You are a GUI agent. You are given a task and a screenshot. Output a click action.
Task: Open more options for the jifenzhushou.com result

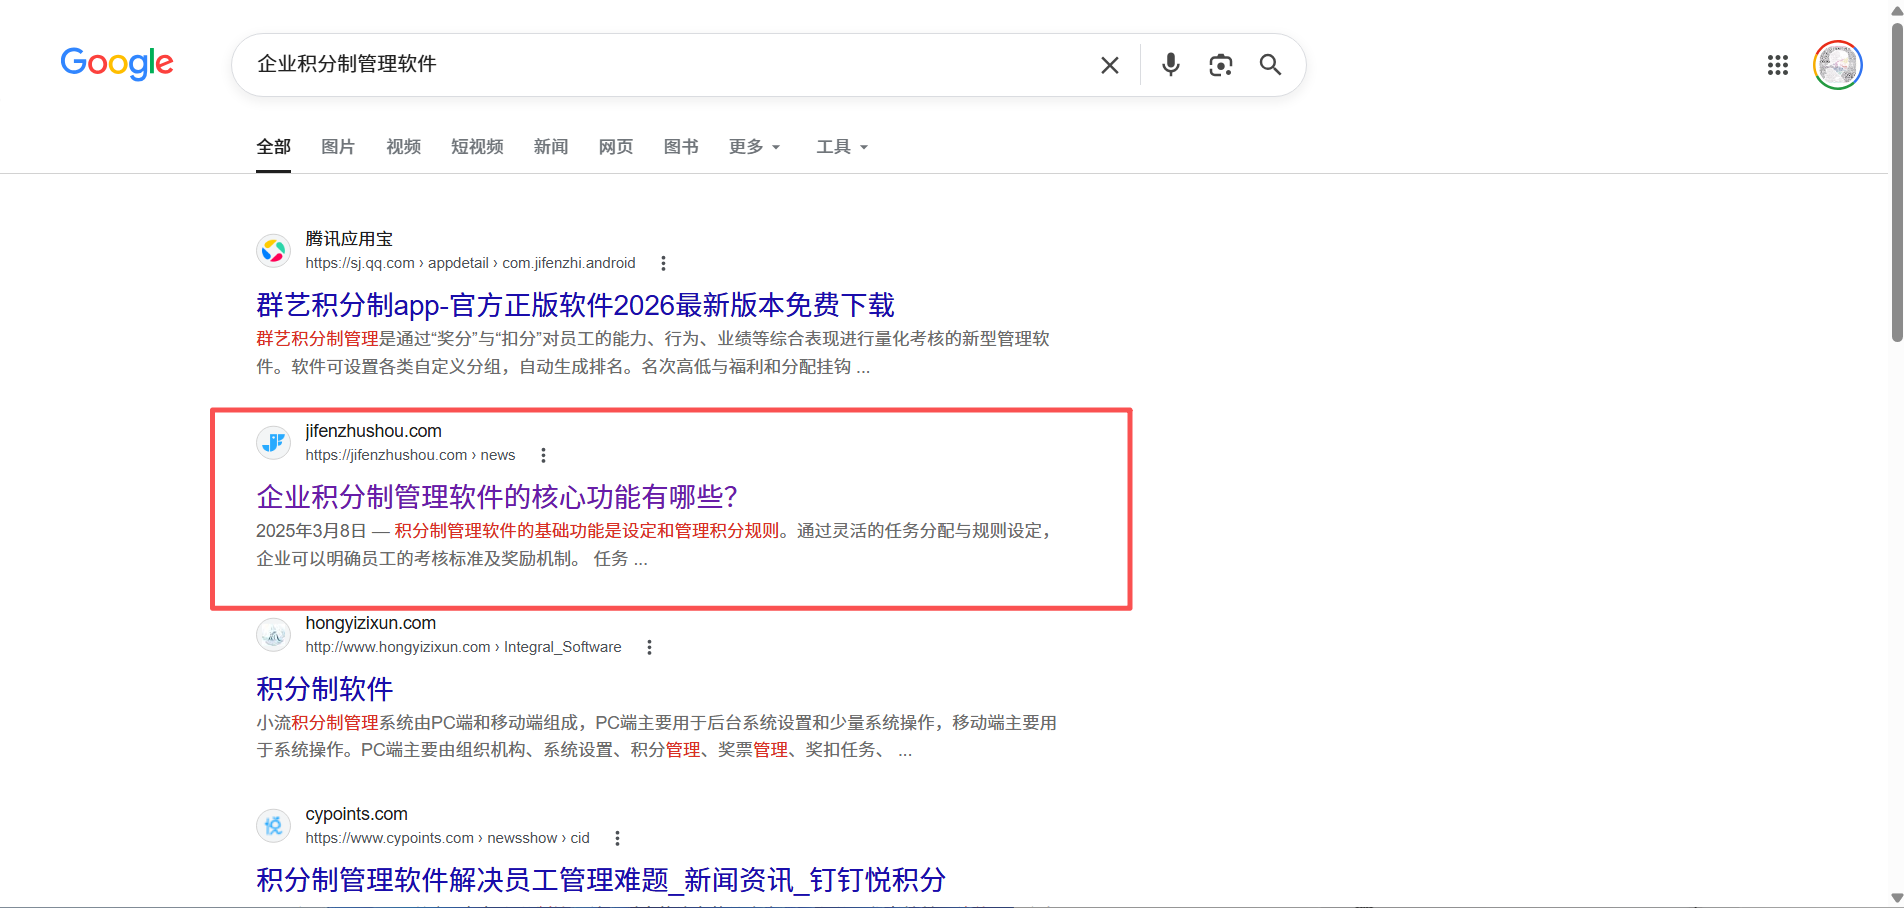point(543,455)
